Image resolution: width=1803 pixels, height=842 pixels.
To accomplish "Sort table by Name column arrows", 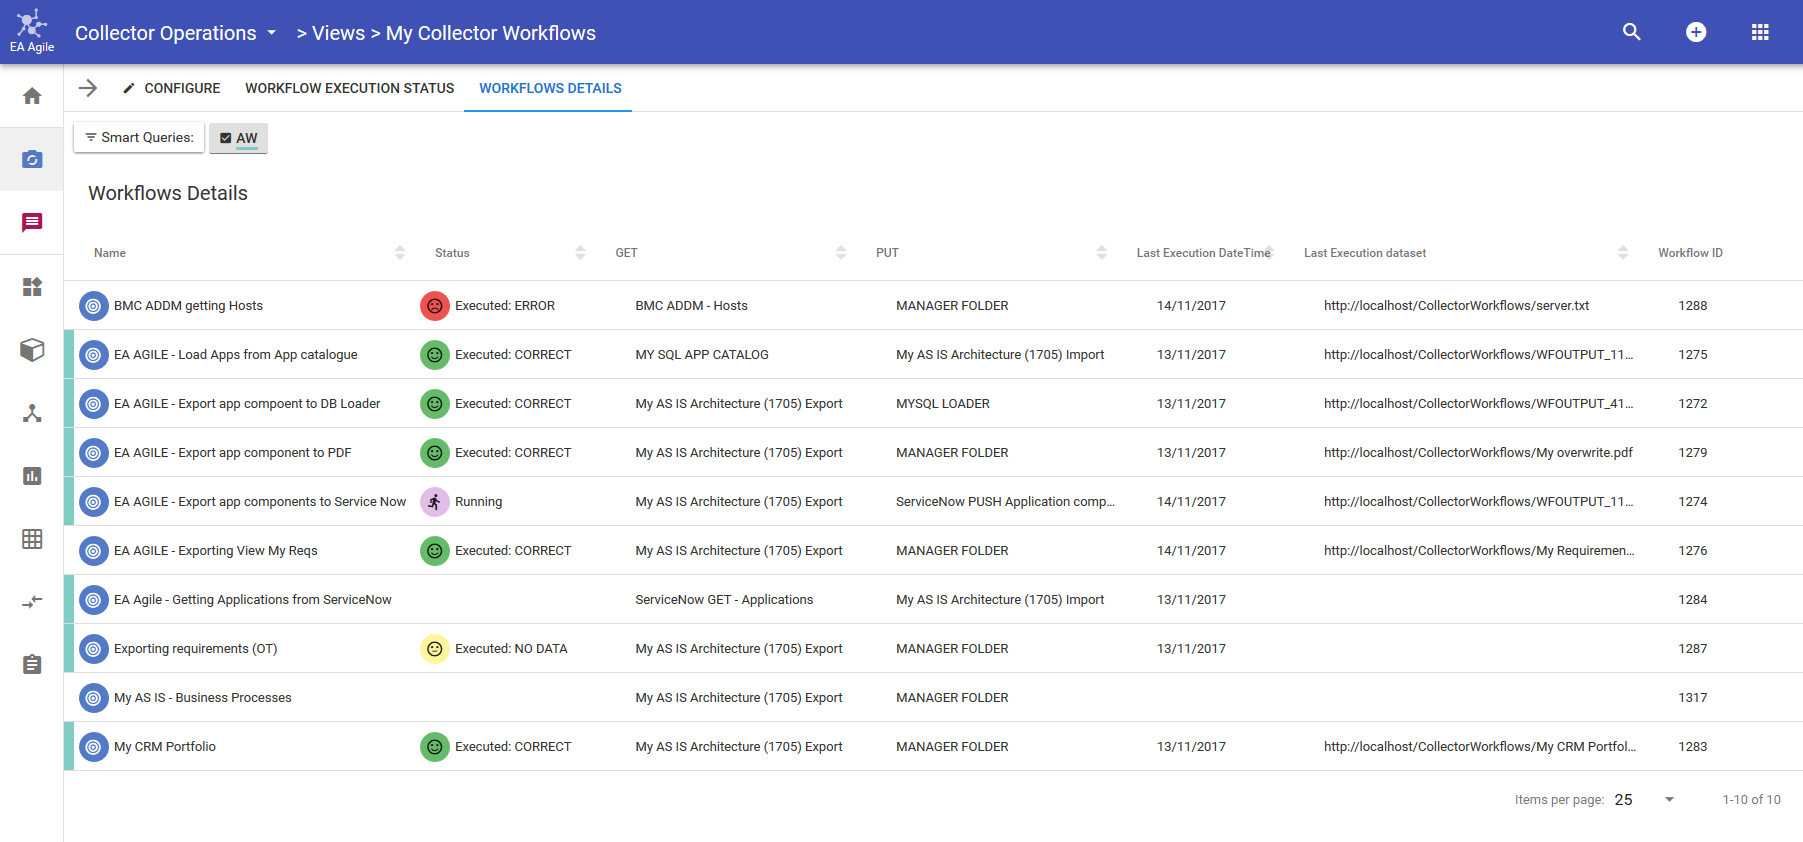I will coord(400,253).
